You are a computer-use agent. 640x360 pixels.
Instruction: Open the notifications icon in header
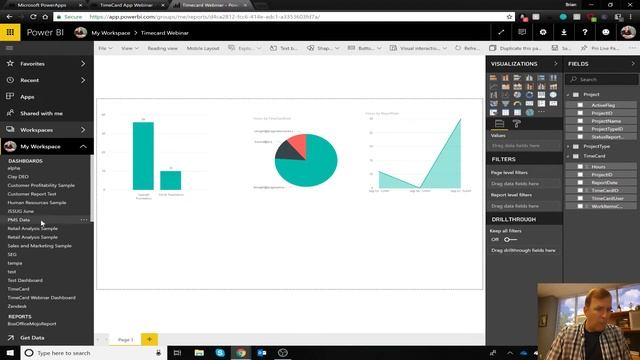[522, 32]
